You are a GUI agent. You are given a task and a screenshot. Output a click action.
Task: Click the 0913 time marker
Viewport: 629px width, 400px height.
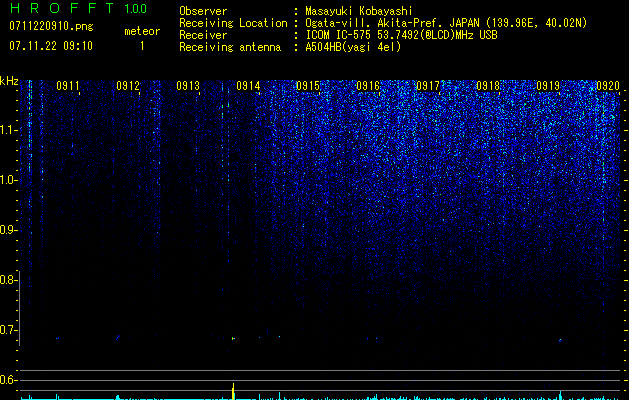[x=188, y=86]
